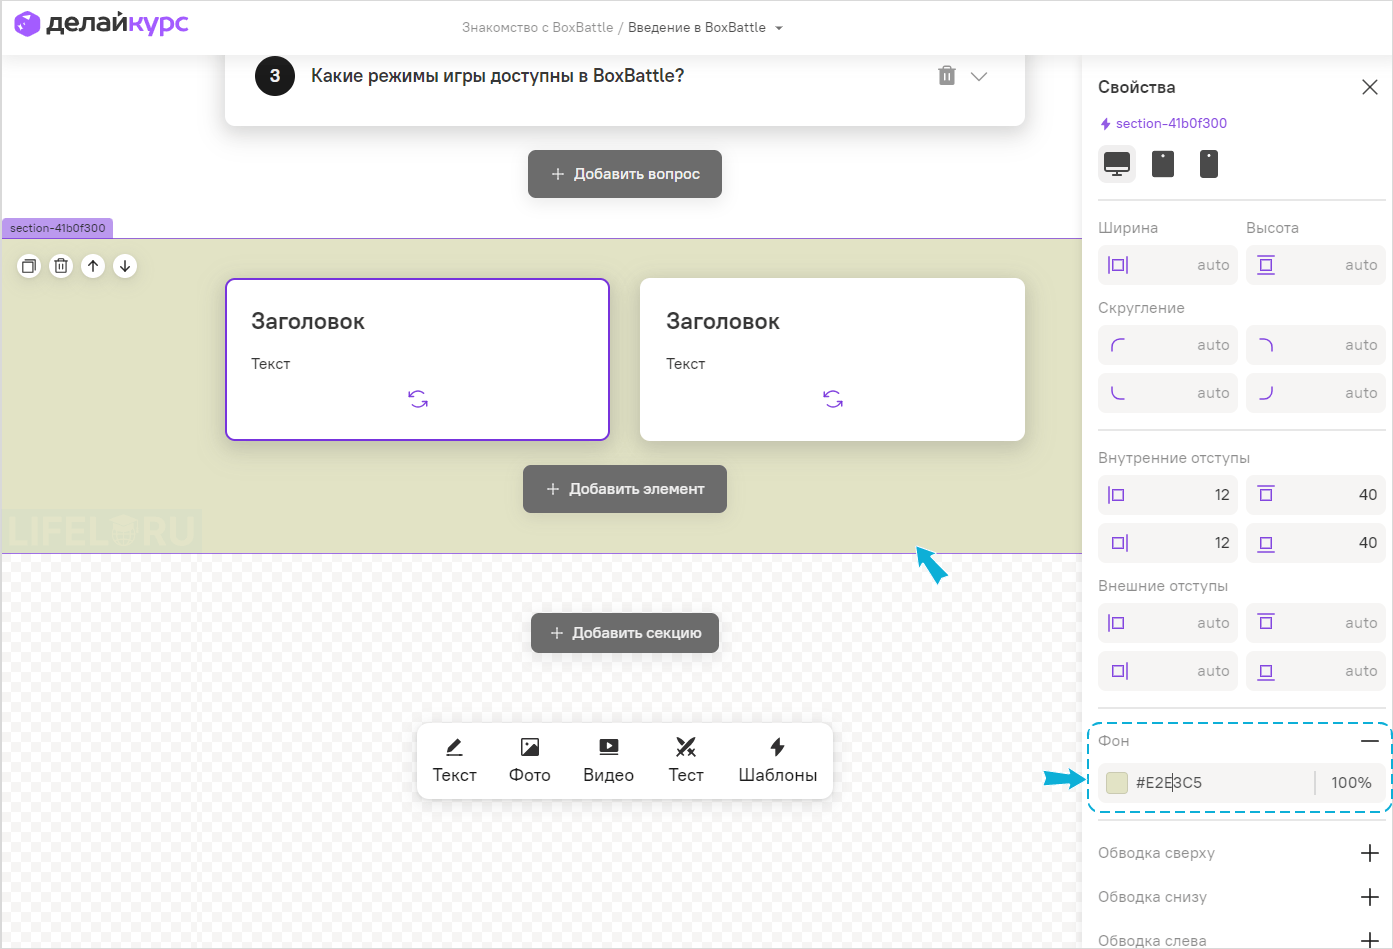Screen dimensions: 1393x949
Task: Add Обводка сверху top border
Action: coord(1370,853)
